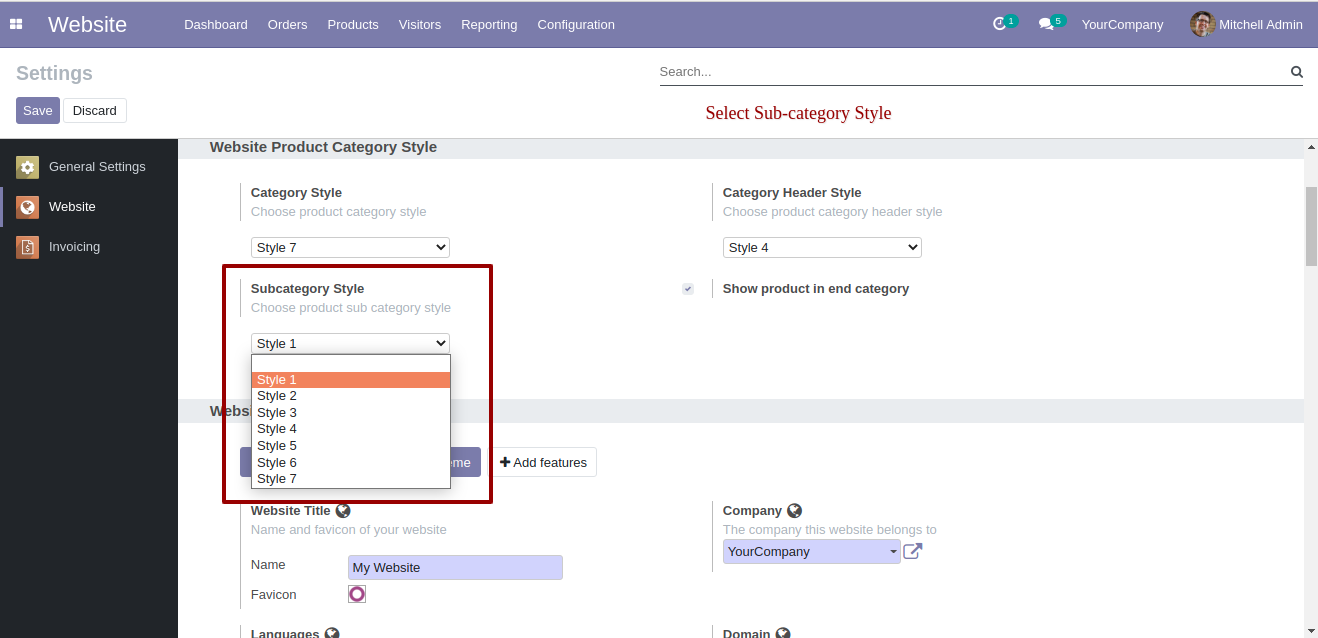The image size is (1318, 638).
Task: Choose Style 2 in subcategory list
Action: click(351, 396)
